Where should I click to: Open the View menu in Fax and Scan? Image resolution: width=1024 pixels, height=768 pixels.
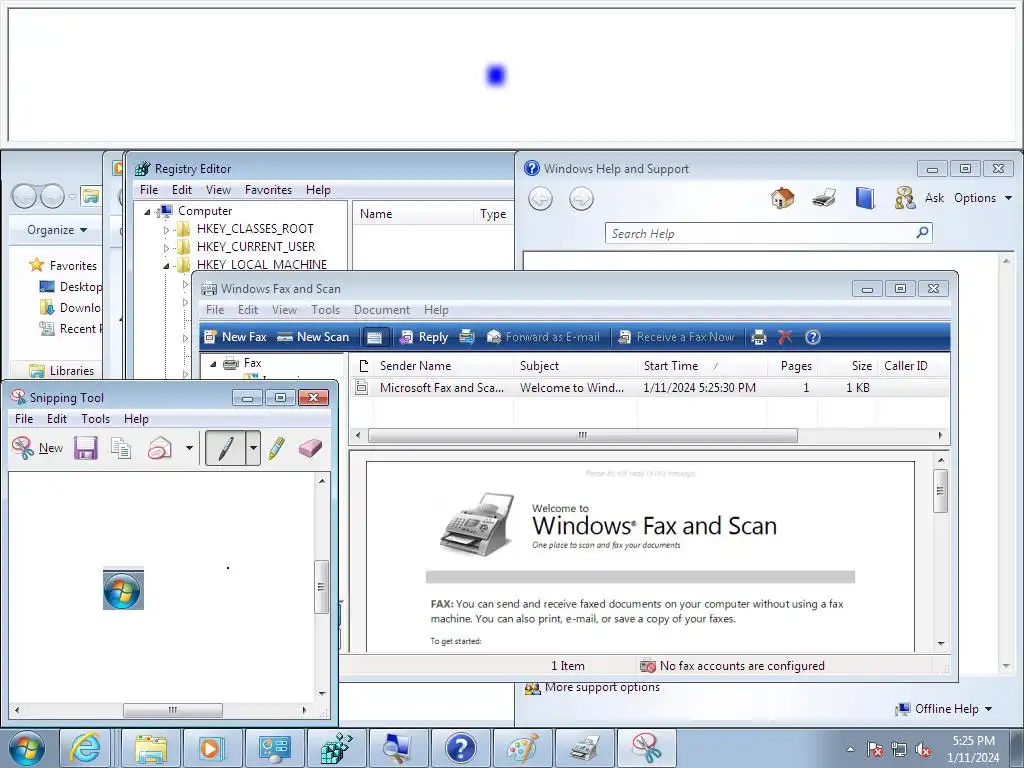coord(284,310)
